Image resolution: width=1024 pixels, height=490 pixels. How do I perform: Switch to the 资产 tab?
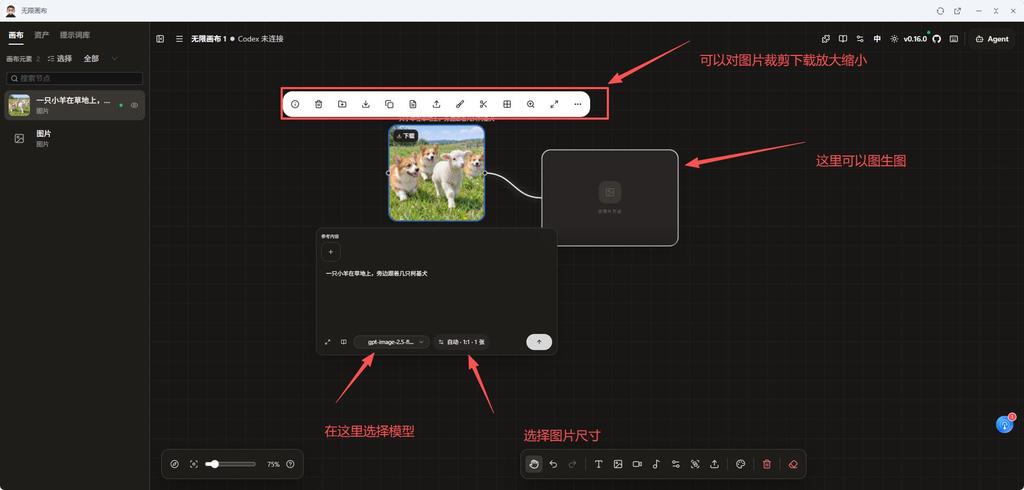point(42,35)
